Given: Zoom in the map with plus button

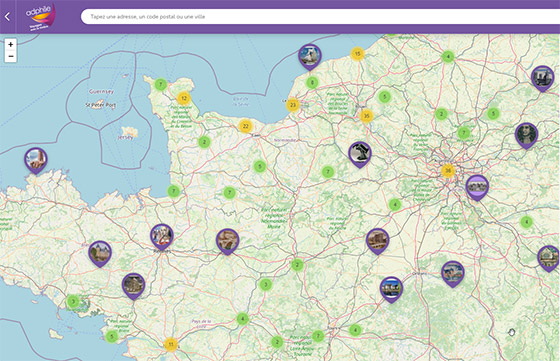Looking at the screenshot, I should [x=11, y=45].
